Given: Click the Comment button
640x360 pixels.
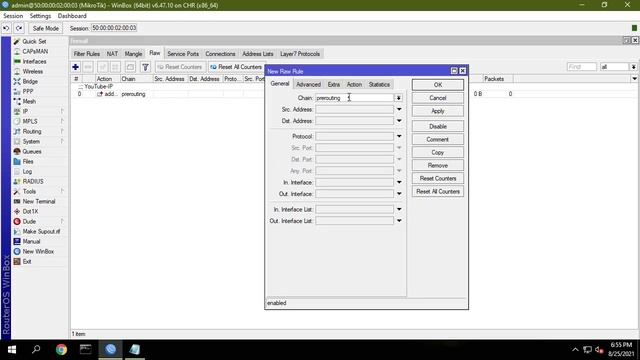Looking at the screenshot, I should [438, 140].
